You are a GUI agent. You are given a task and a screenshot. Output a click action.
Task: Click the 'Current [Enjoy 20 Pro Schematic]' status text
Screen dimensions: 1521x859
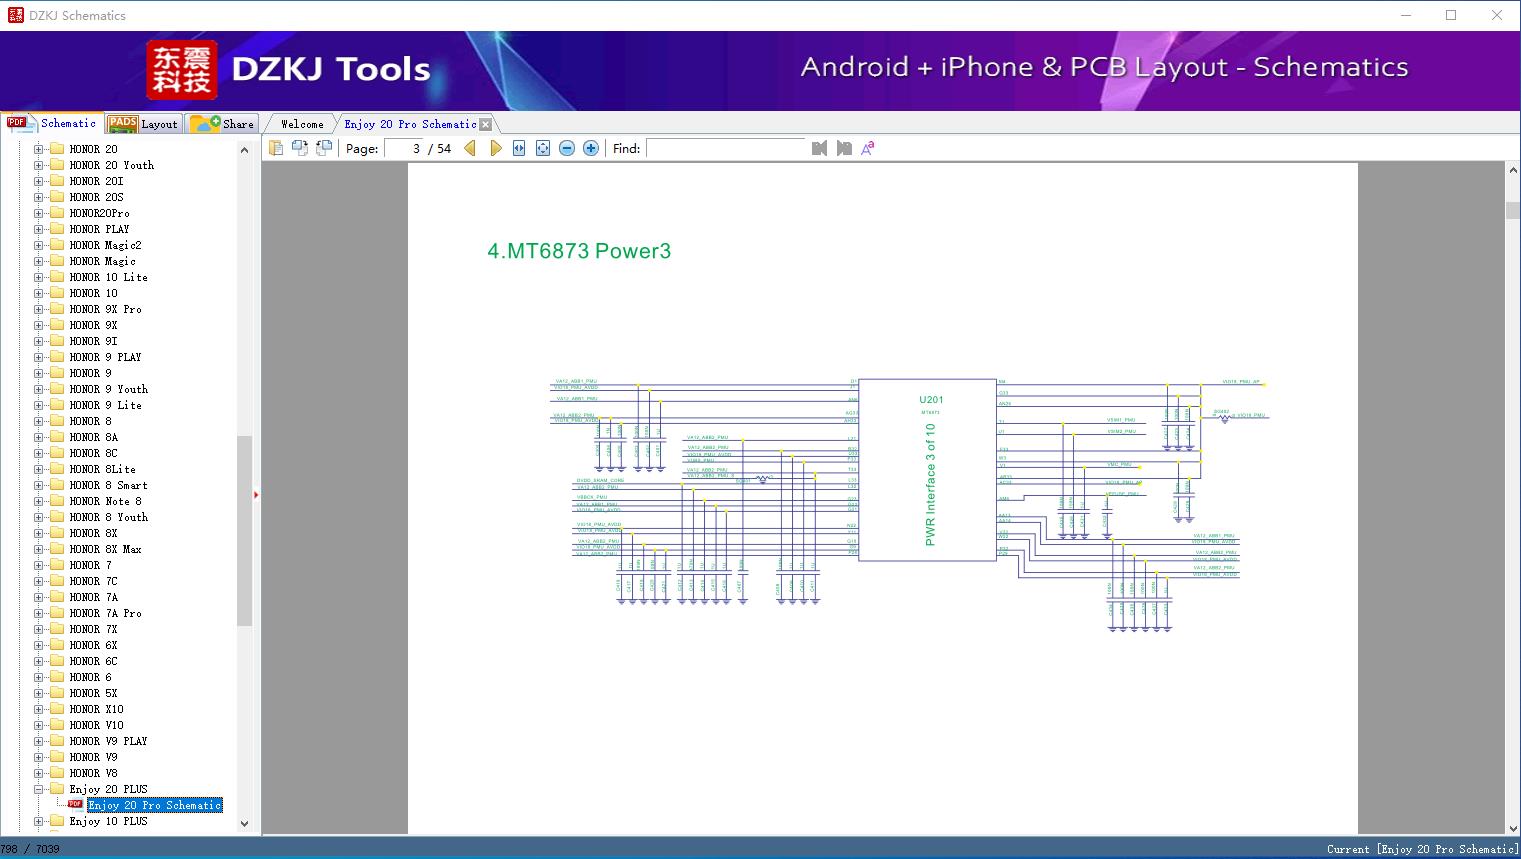pos(1422,849)
